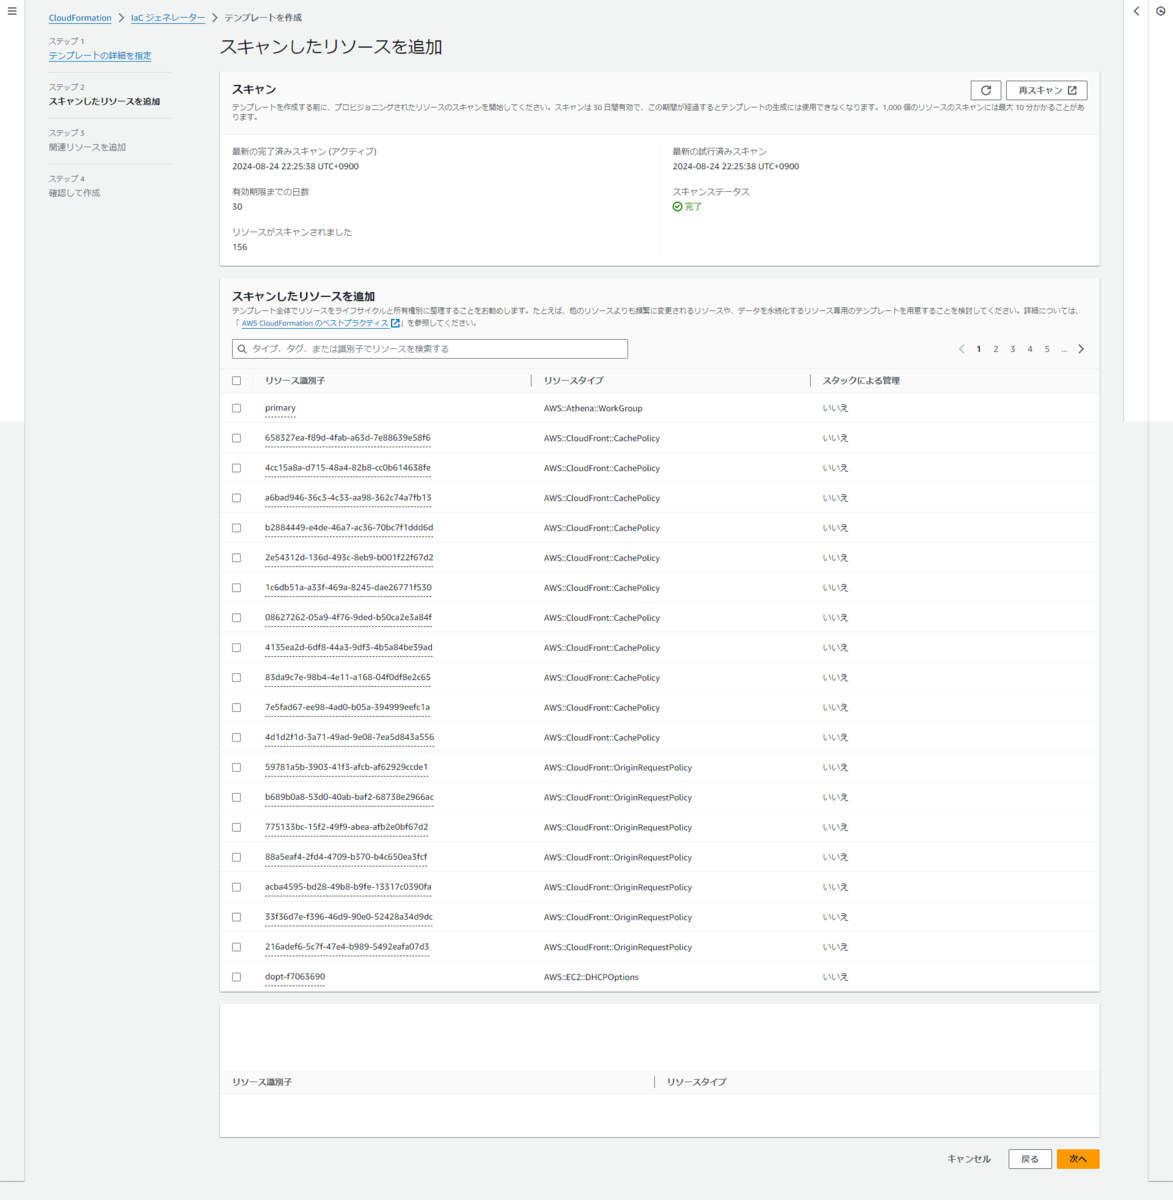Check the 08627262-05a9 row checkbox
The width and height of the screenshot is (1173, 1200).
point(237,618)
